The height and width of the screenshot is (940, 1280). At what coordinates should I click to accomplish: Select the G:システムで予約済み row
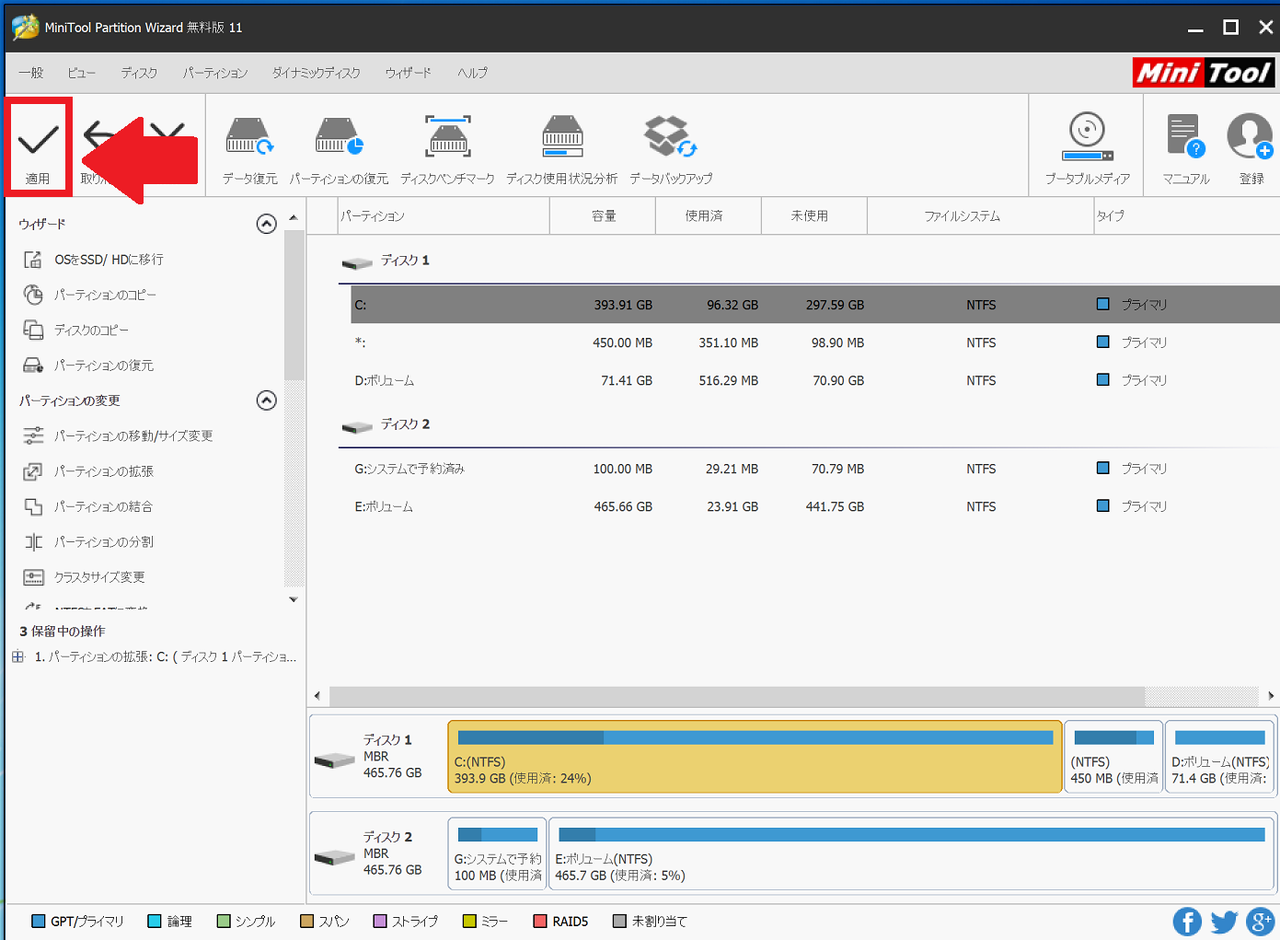tap(815, 468)
